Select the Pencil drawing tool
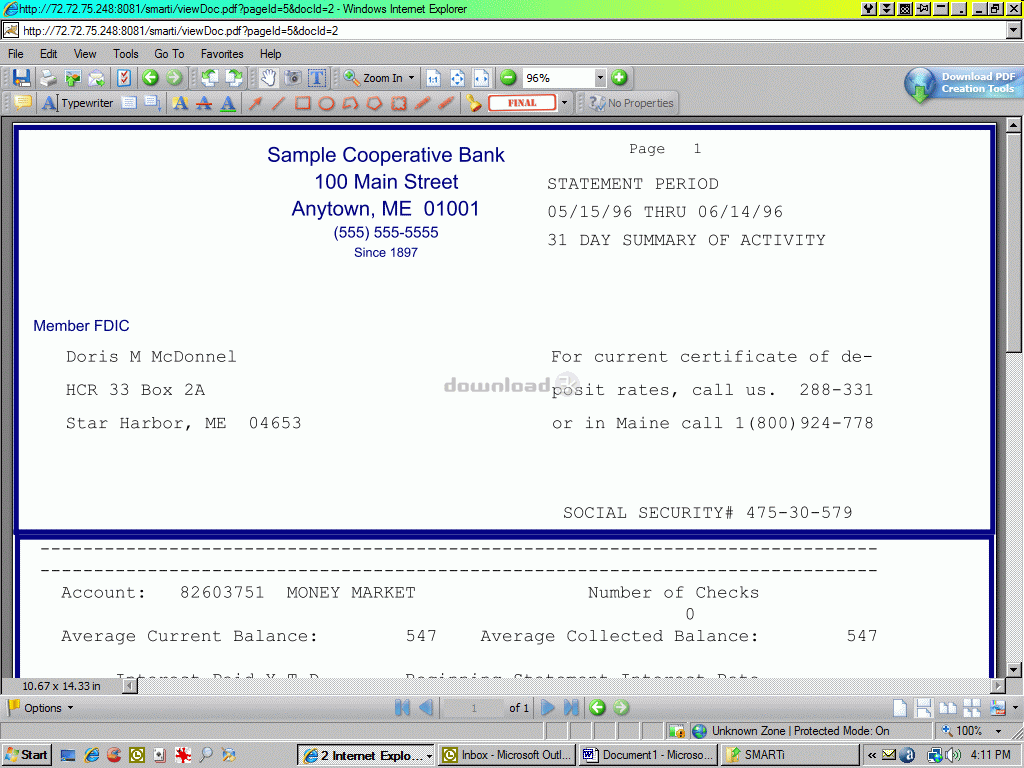Viewport: 1024px width, 768px height. pos(423,103)
